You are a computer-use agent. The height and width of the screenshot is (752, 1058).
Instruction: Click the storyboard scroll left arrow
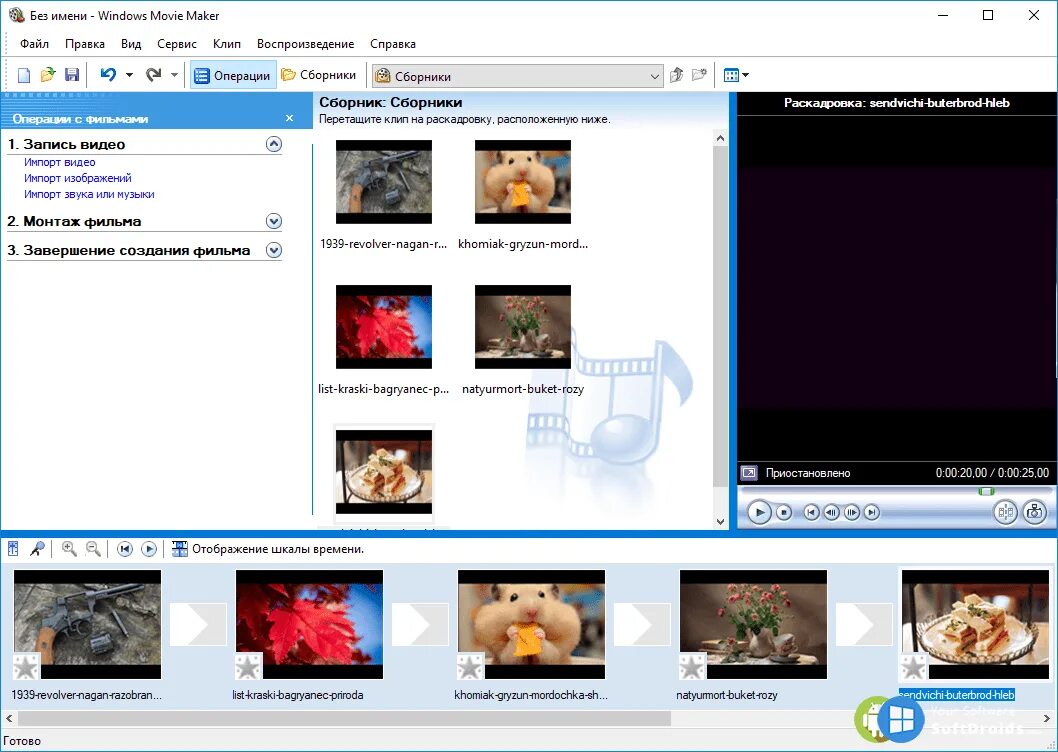9,718
